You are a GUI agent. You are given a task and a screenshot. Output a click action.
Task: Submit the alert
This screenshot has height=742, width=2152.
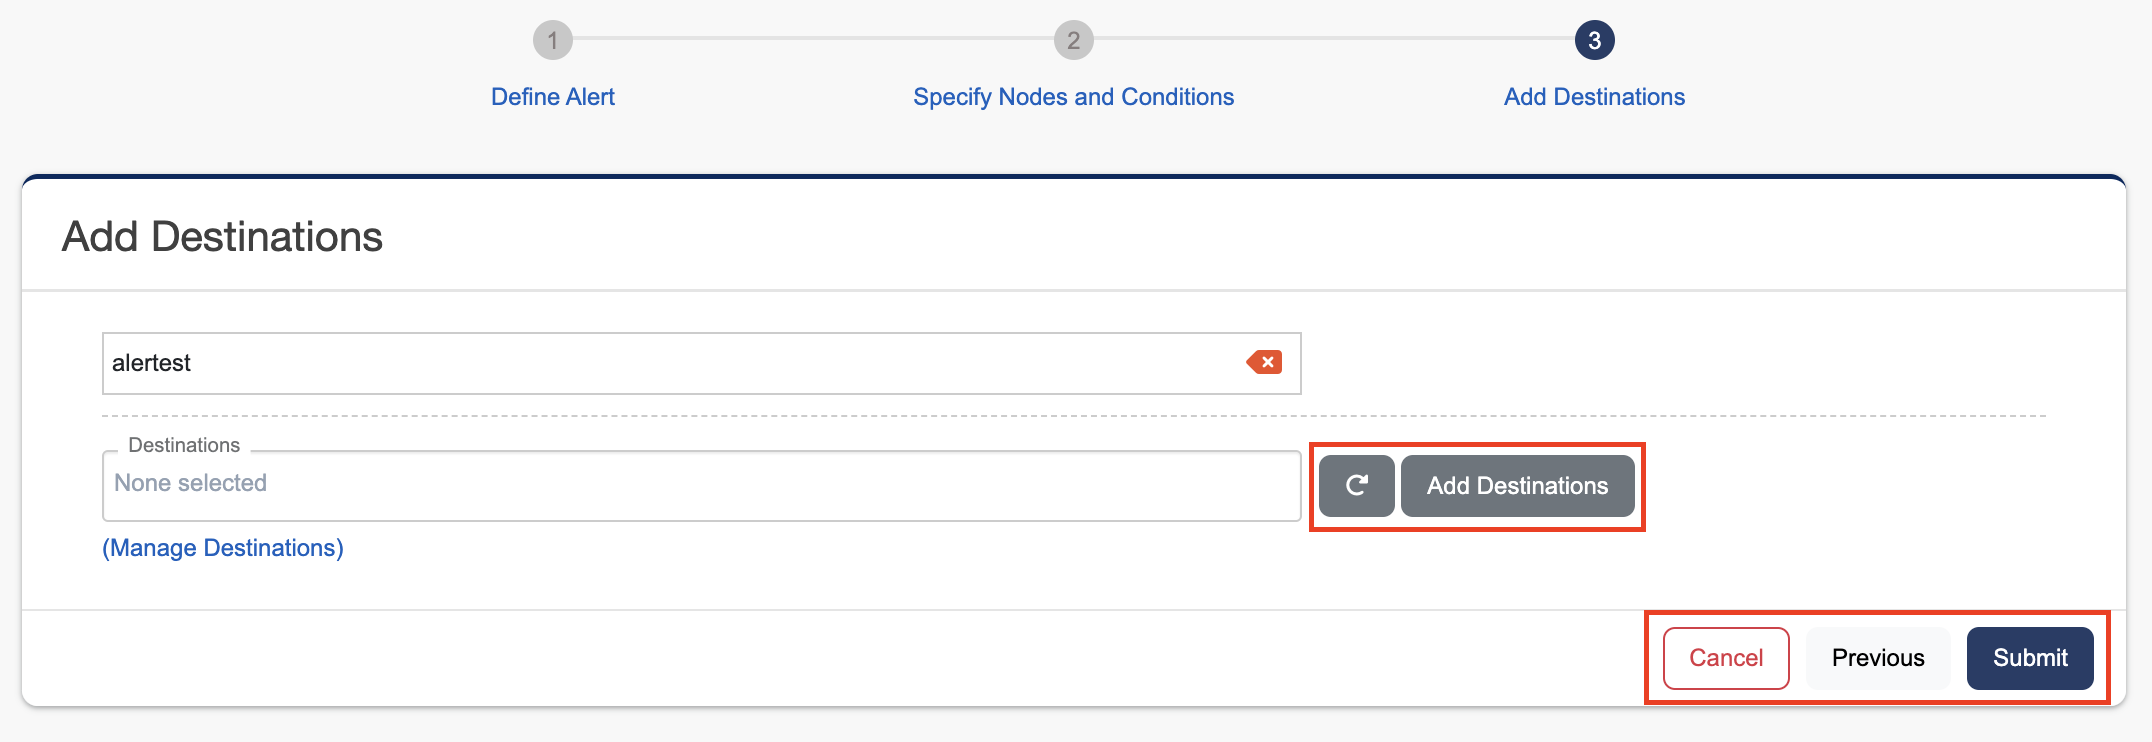point(2029,658)
